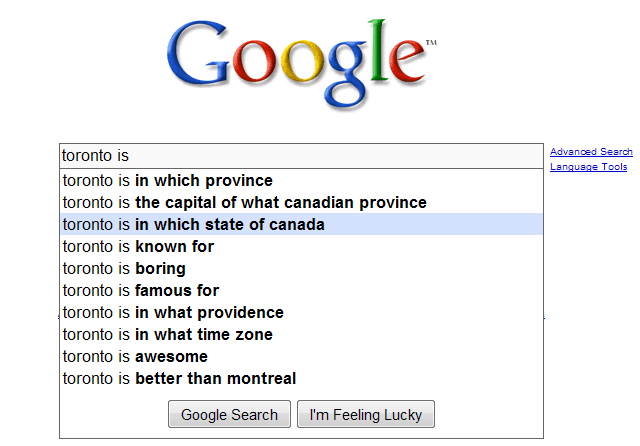Click the Google logo image
The height and width of the screenshot is (446, 640).
click(301, 64)
